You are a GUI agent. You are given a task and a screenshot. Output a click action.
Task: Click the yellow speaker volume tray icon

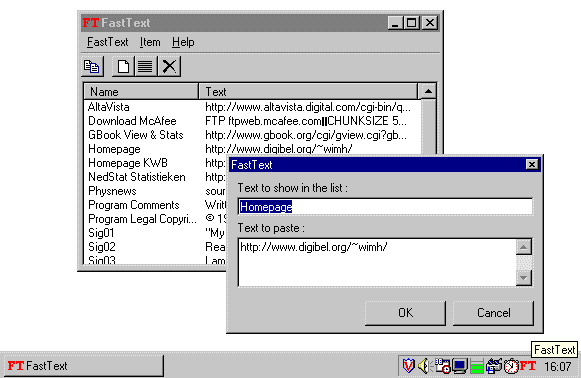(424, 366)
